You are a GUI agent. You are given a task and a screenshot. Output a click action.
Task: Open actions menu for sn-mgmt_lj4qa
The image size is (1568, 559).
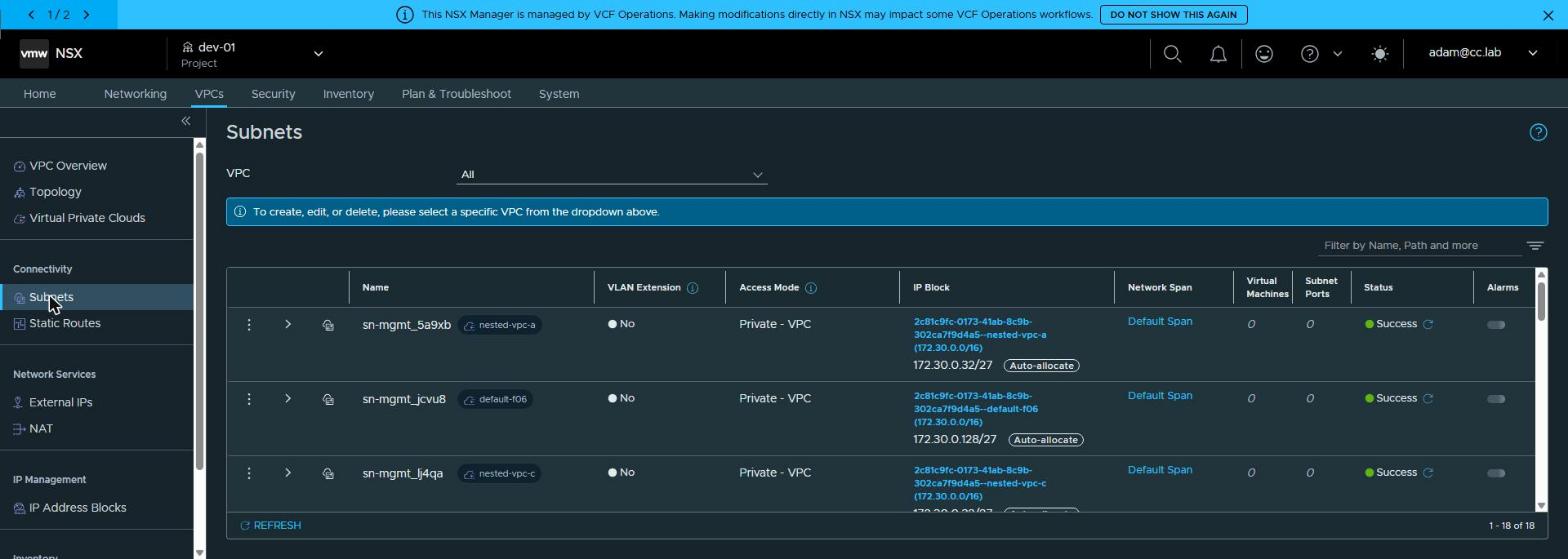pyautogui.click(x=249, y=473)
